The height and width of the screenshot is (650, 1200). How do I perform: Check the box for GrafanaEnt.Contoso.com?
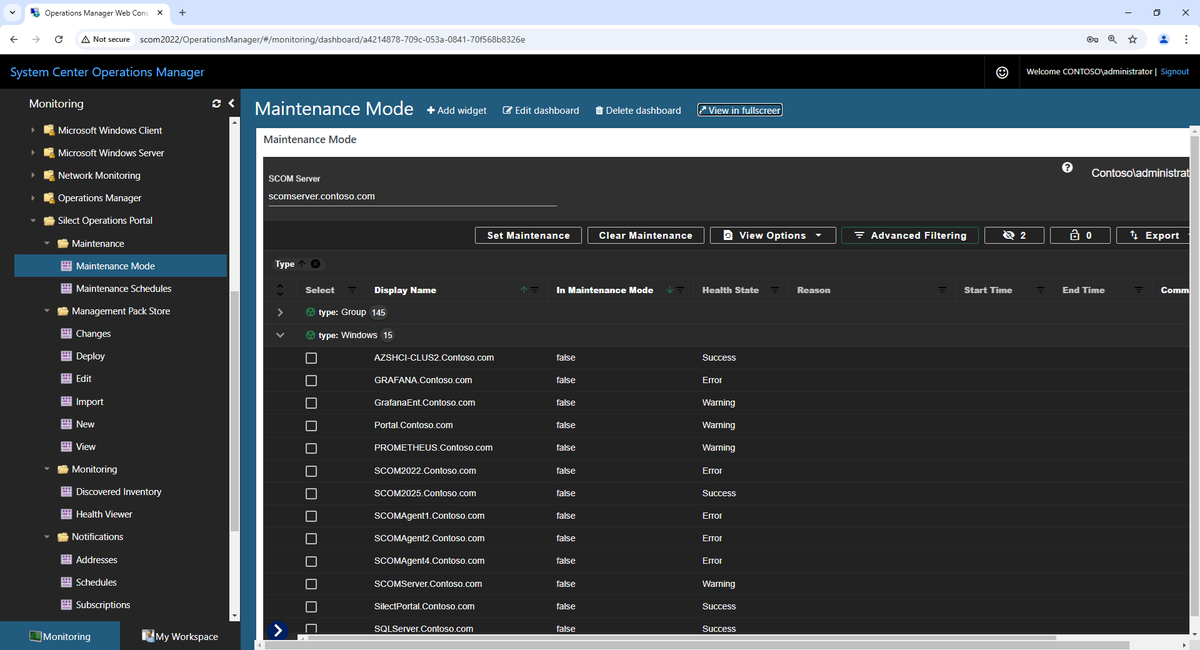(311, 403)
